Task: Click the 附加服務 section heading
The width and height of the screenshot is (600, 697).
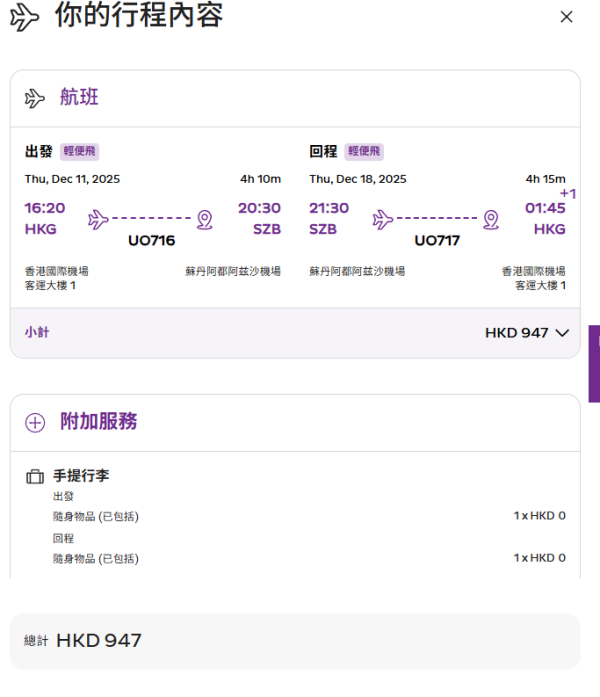Action: click(99, 421)
